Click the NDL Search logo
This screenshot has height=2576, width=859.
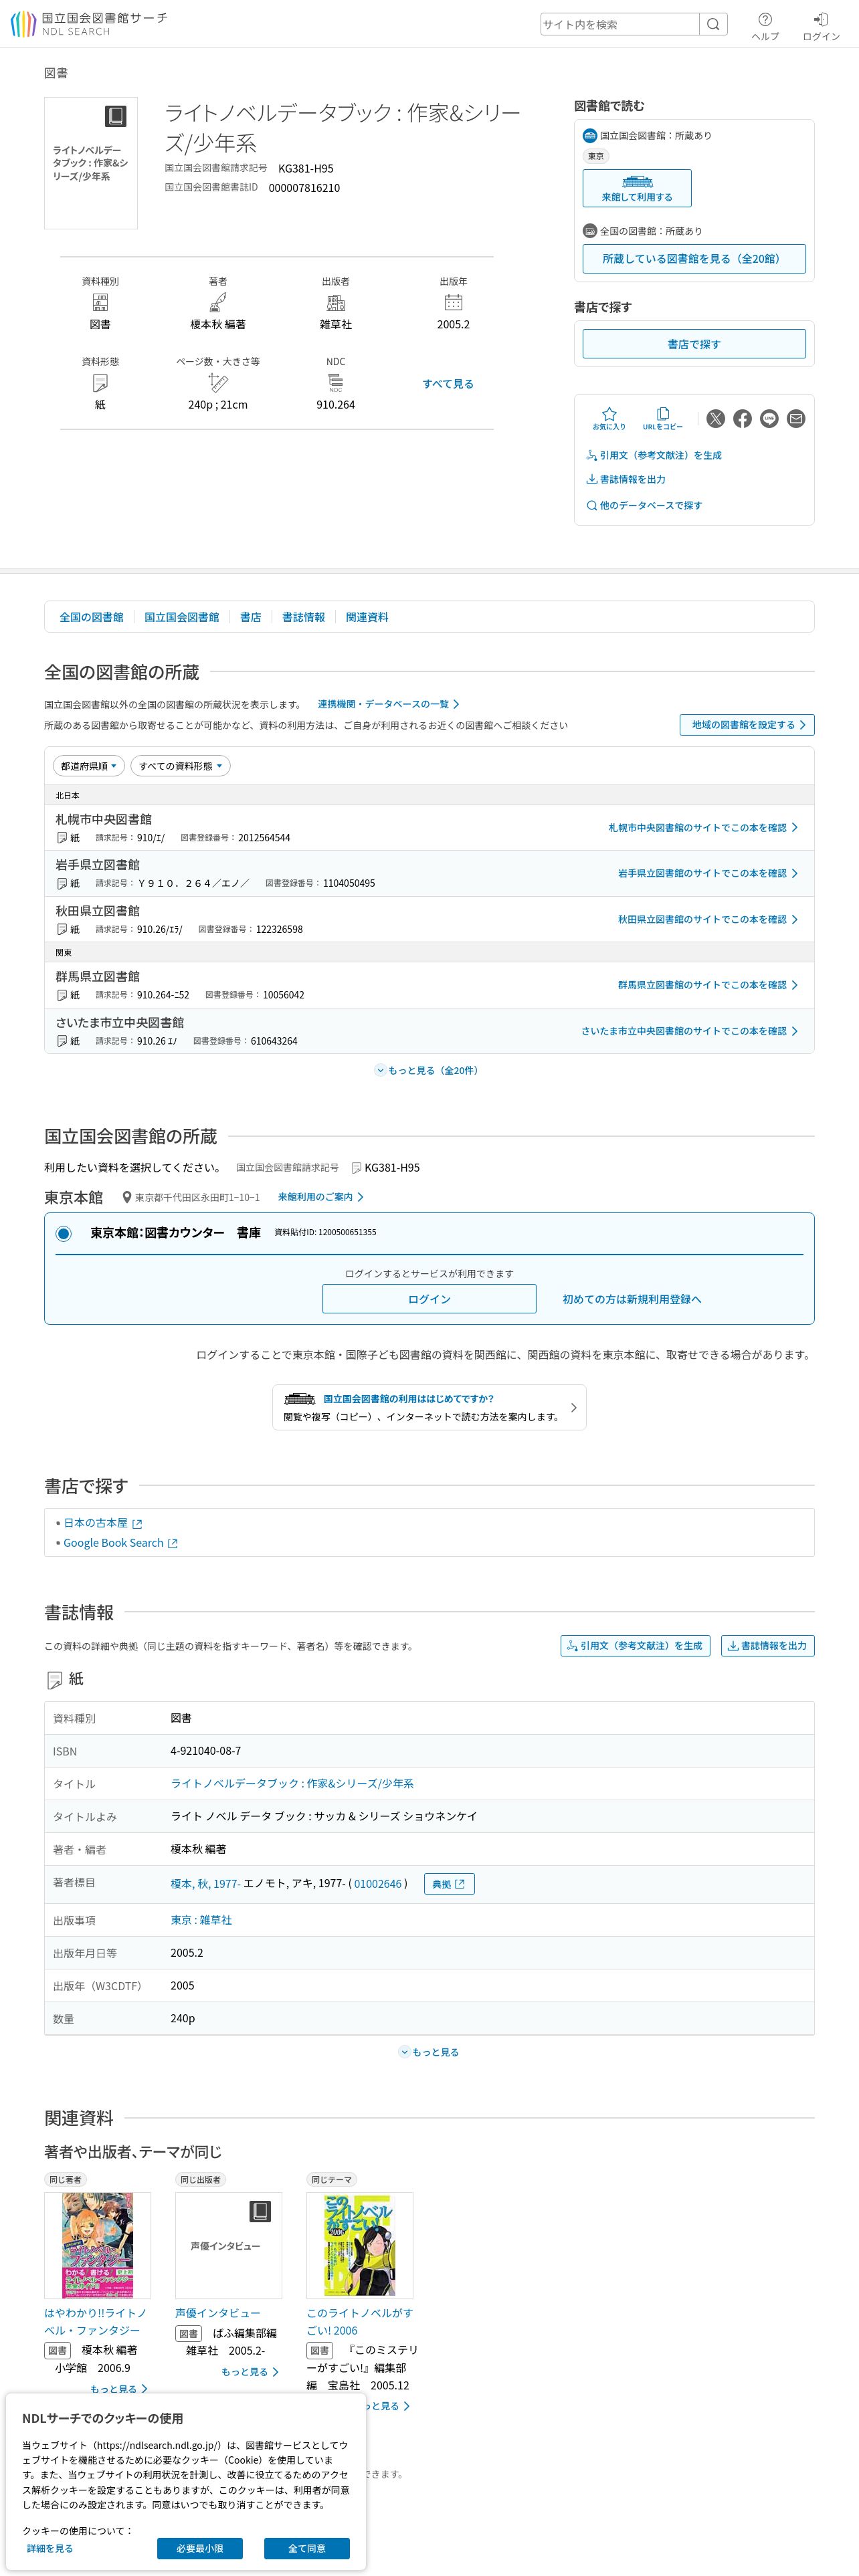point(89,24)
